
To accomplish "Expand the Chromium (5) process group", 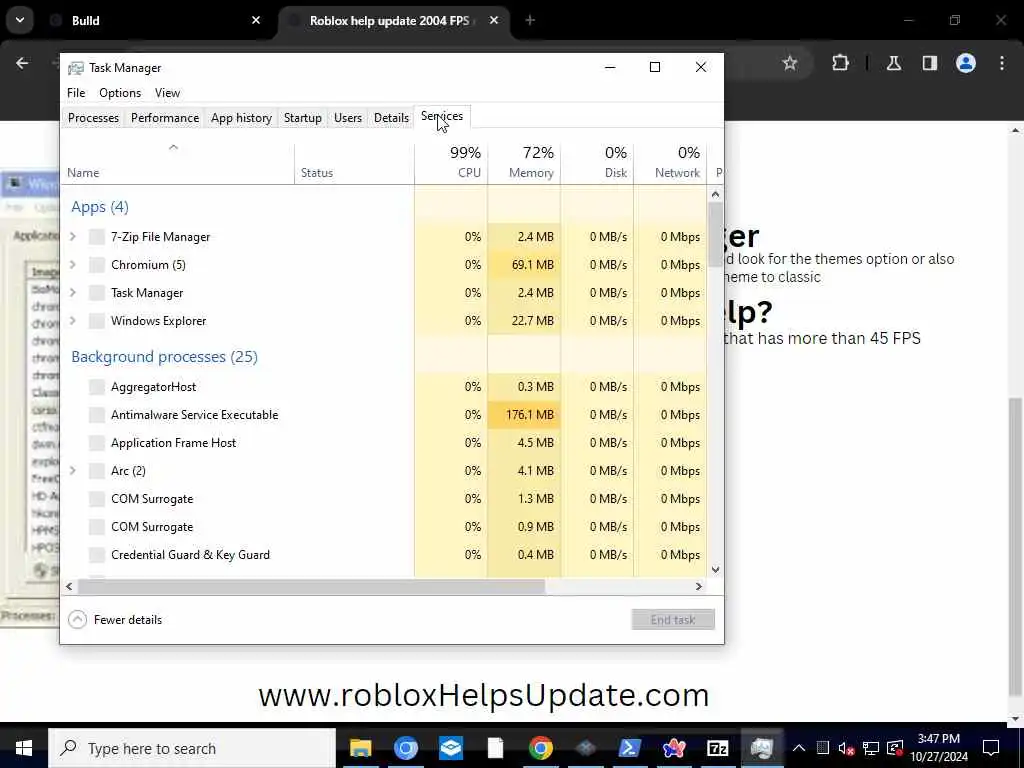I will [73, 265].
